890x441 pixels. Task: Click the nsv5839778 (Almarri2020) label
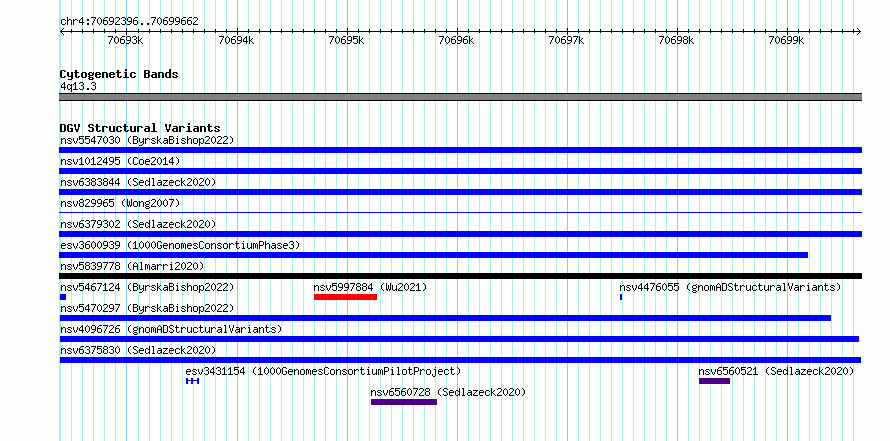click(x=132, y=266)
